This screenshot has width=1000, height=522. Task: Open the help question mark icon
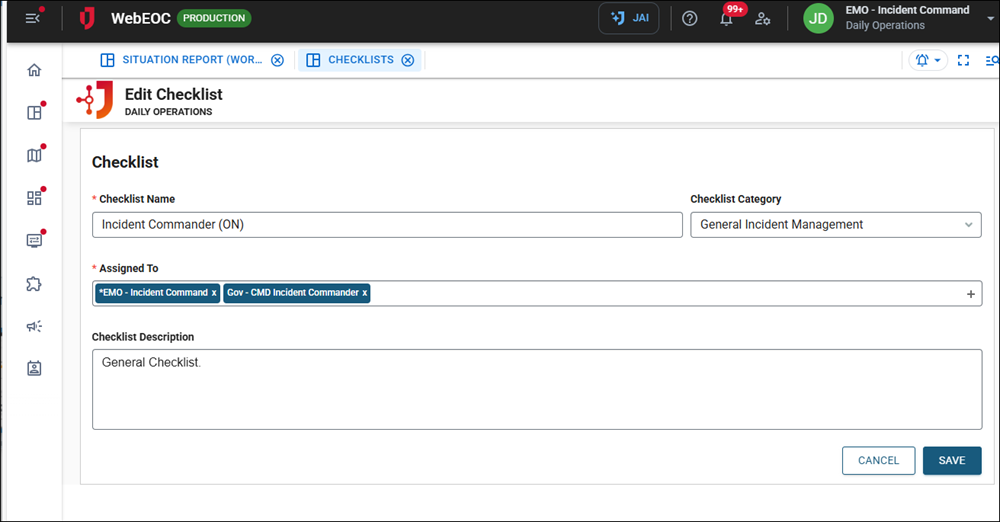pyautogui.click(x=689, y=18)
